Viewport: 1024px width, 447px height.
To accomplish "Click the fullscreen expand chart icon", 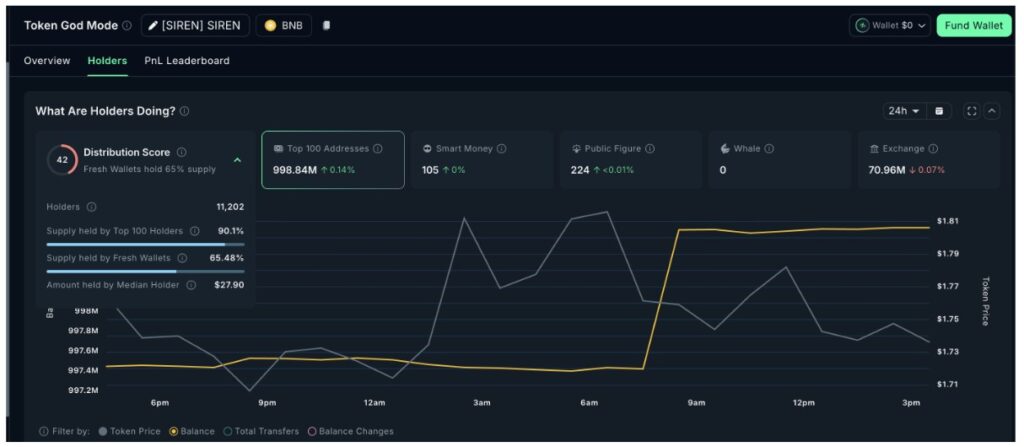I will (971, 111).
